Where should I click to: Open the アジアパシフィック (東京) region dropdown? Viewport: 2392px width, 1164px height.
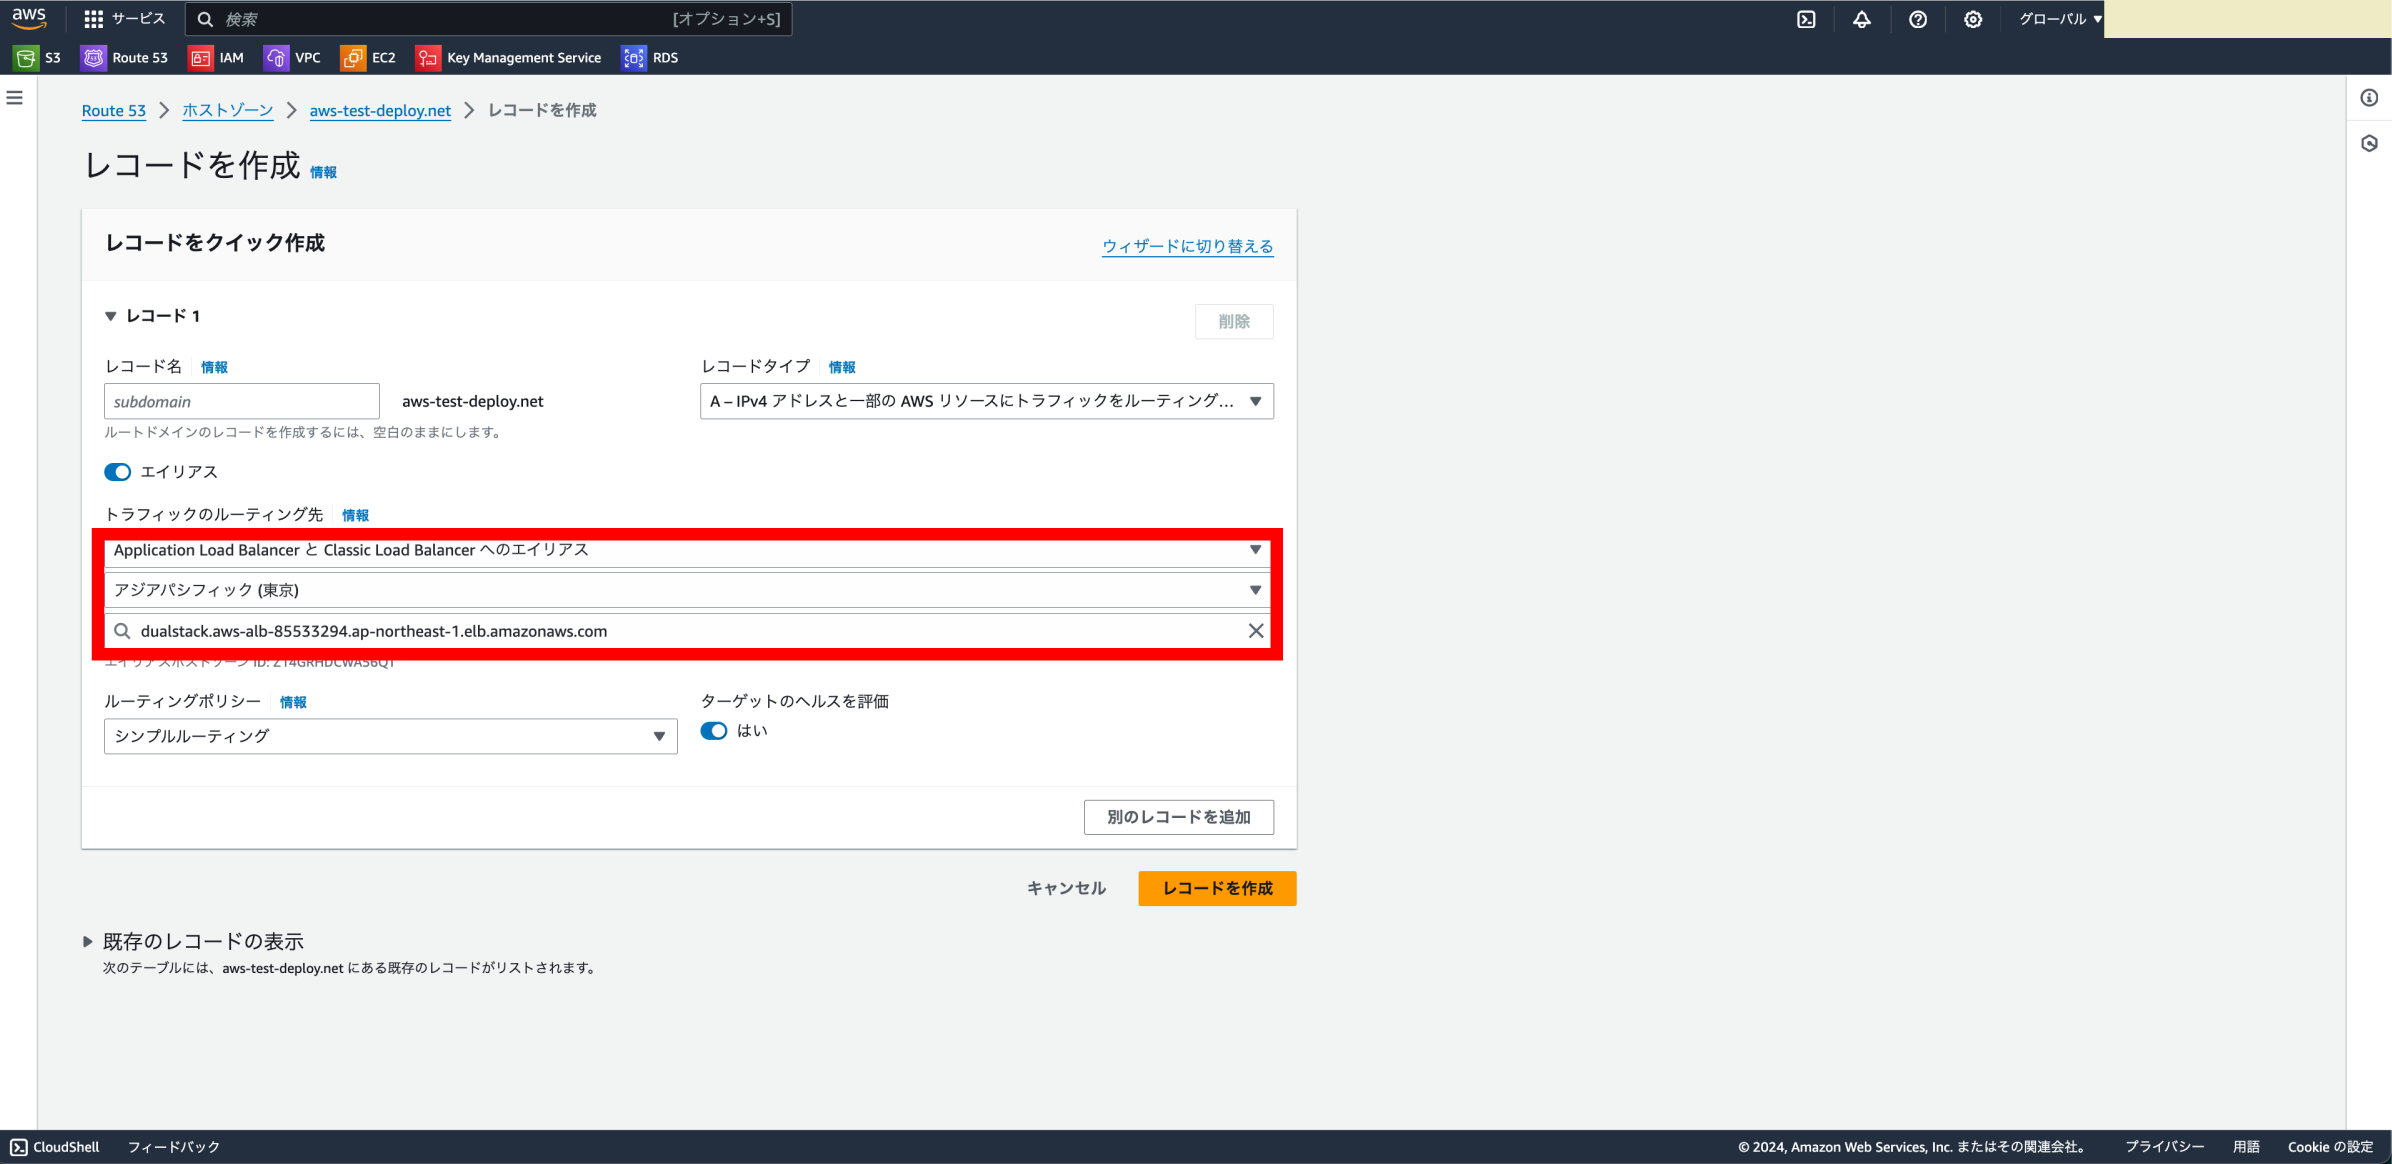(x=687, y=590)
